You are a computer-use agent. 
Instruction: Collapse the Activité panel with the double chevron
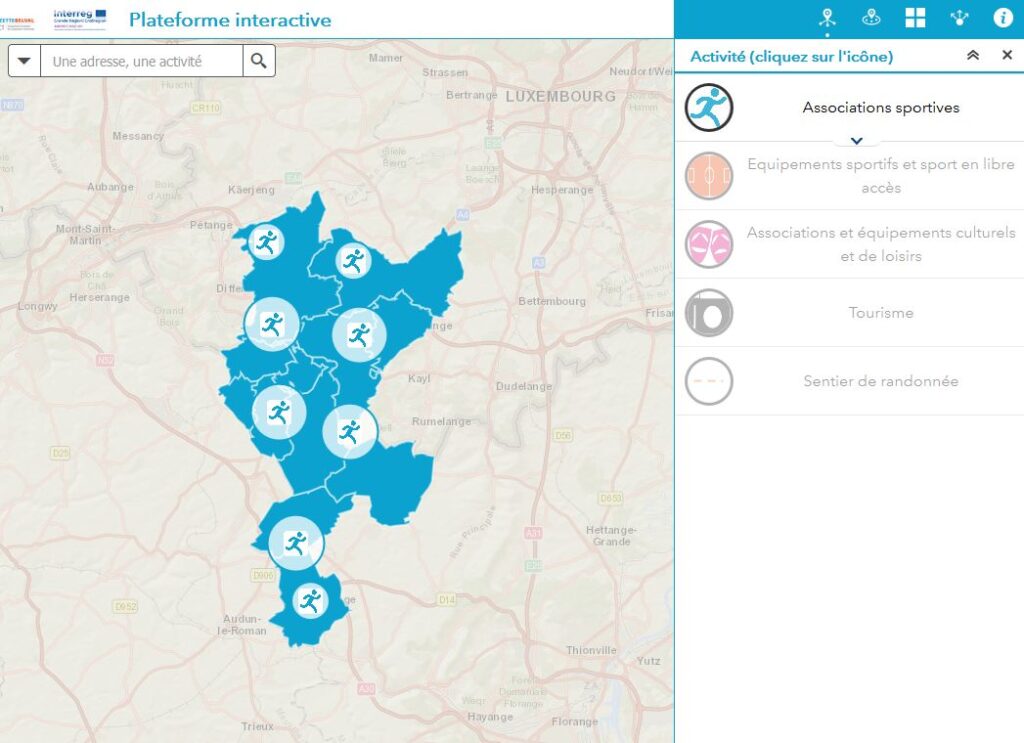point(971,55)
